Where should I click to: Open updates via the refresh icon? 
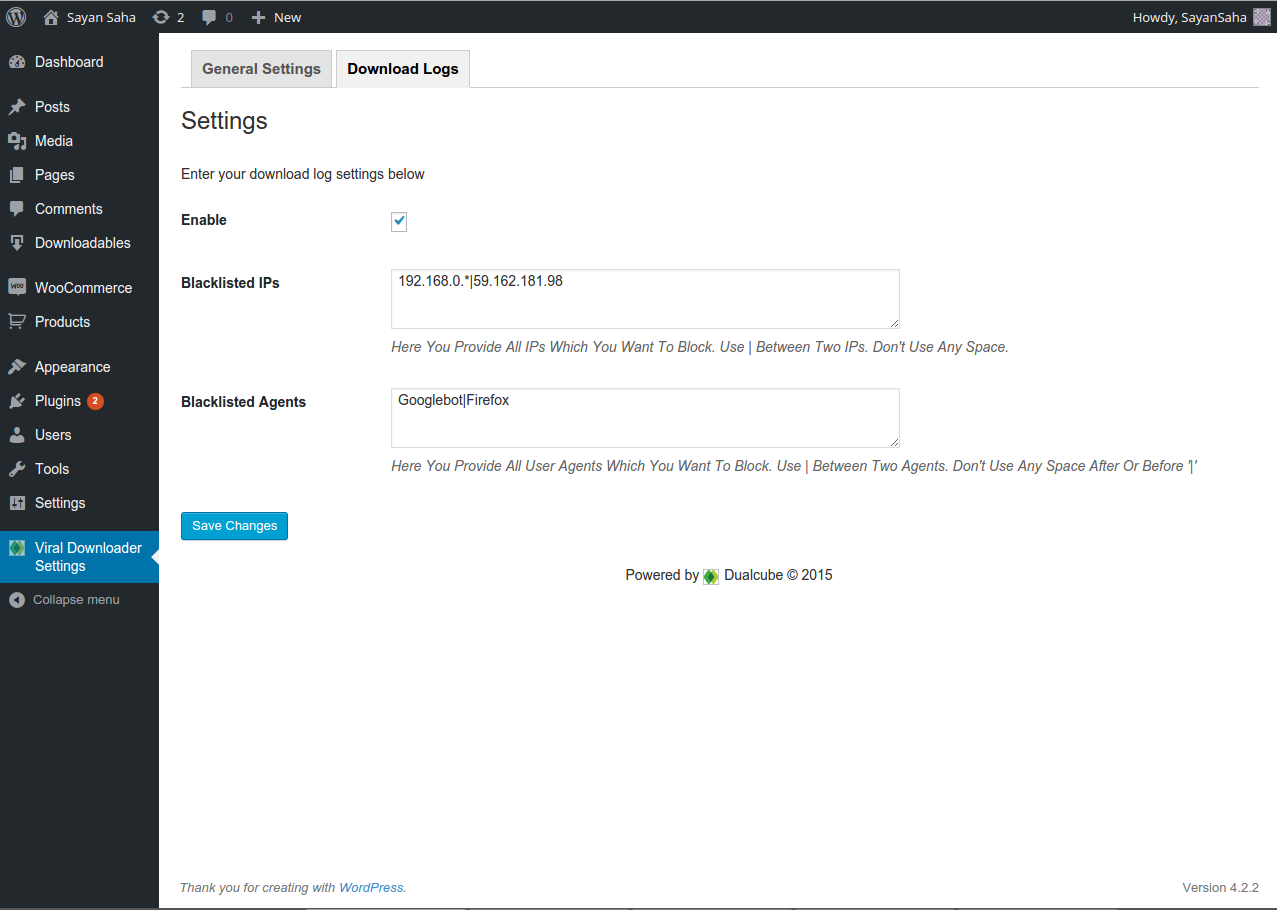[x=160, y=16]
